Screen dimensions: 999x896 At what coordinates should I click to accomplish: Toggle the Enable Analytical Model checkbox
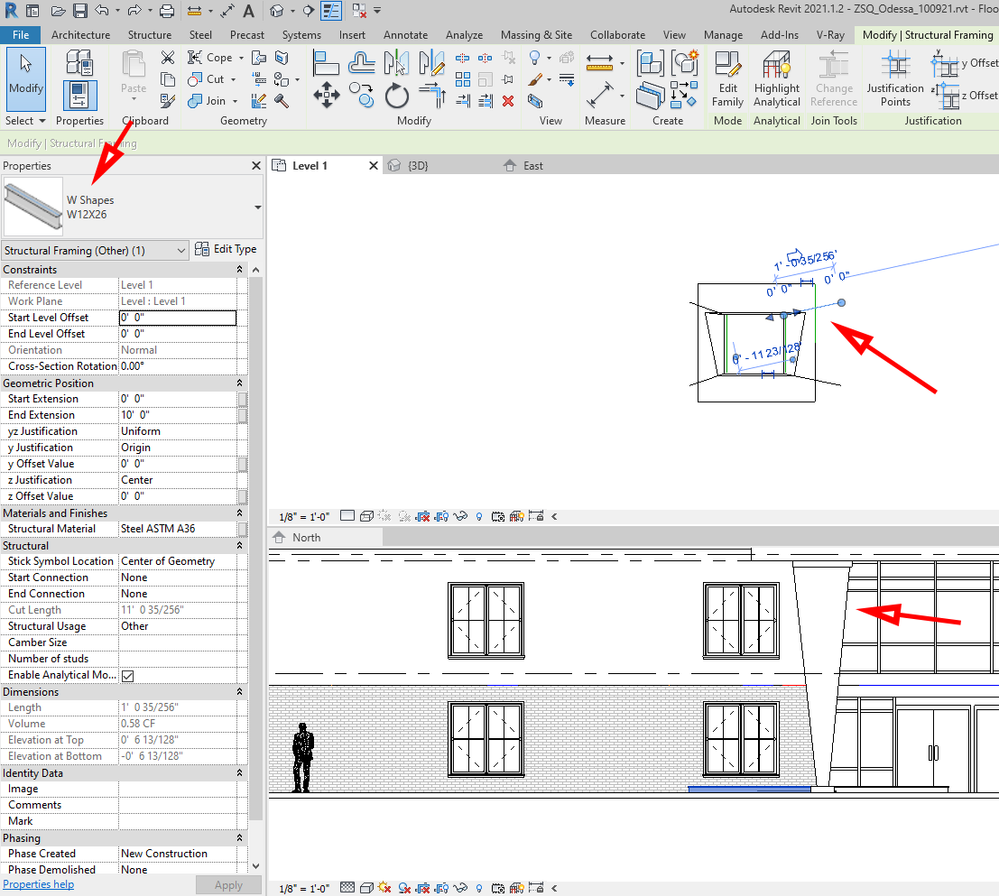[126, 675]
